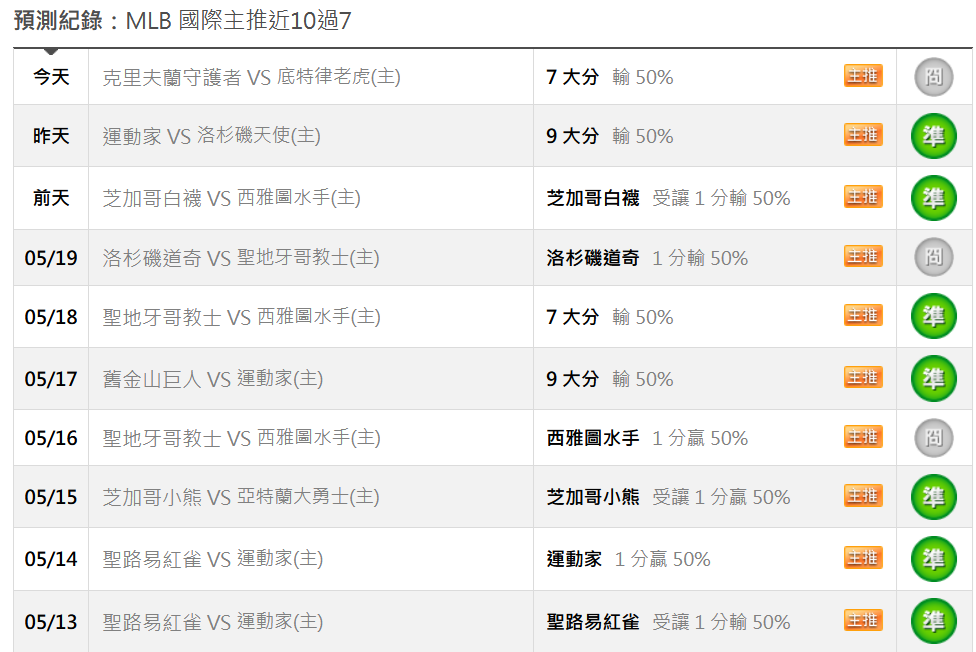976x652 pixels.
Task: Click the grey status icon in the 05/16 row
Action: [x=933, y=438]
